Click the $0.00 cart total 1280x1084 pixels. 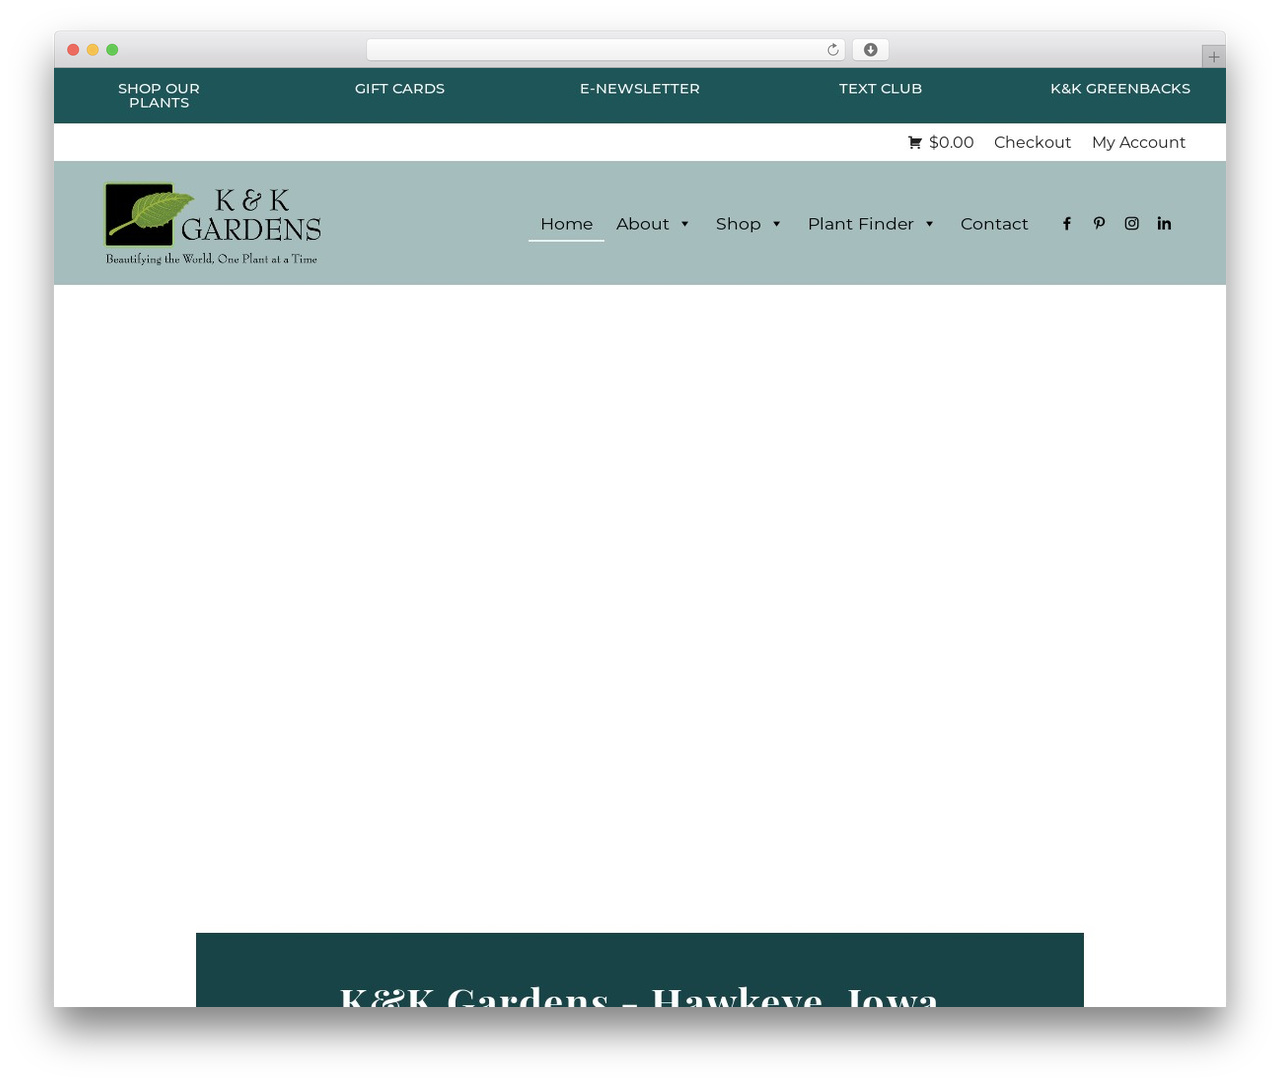[951, 143]
